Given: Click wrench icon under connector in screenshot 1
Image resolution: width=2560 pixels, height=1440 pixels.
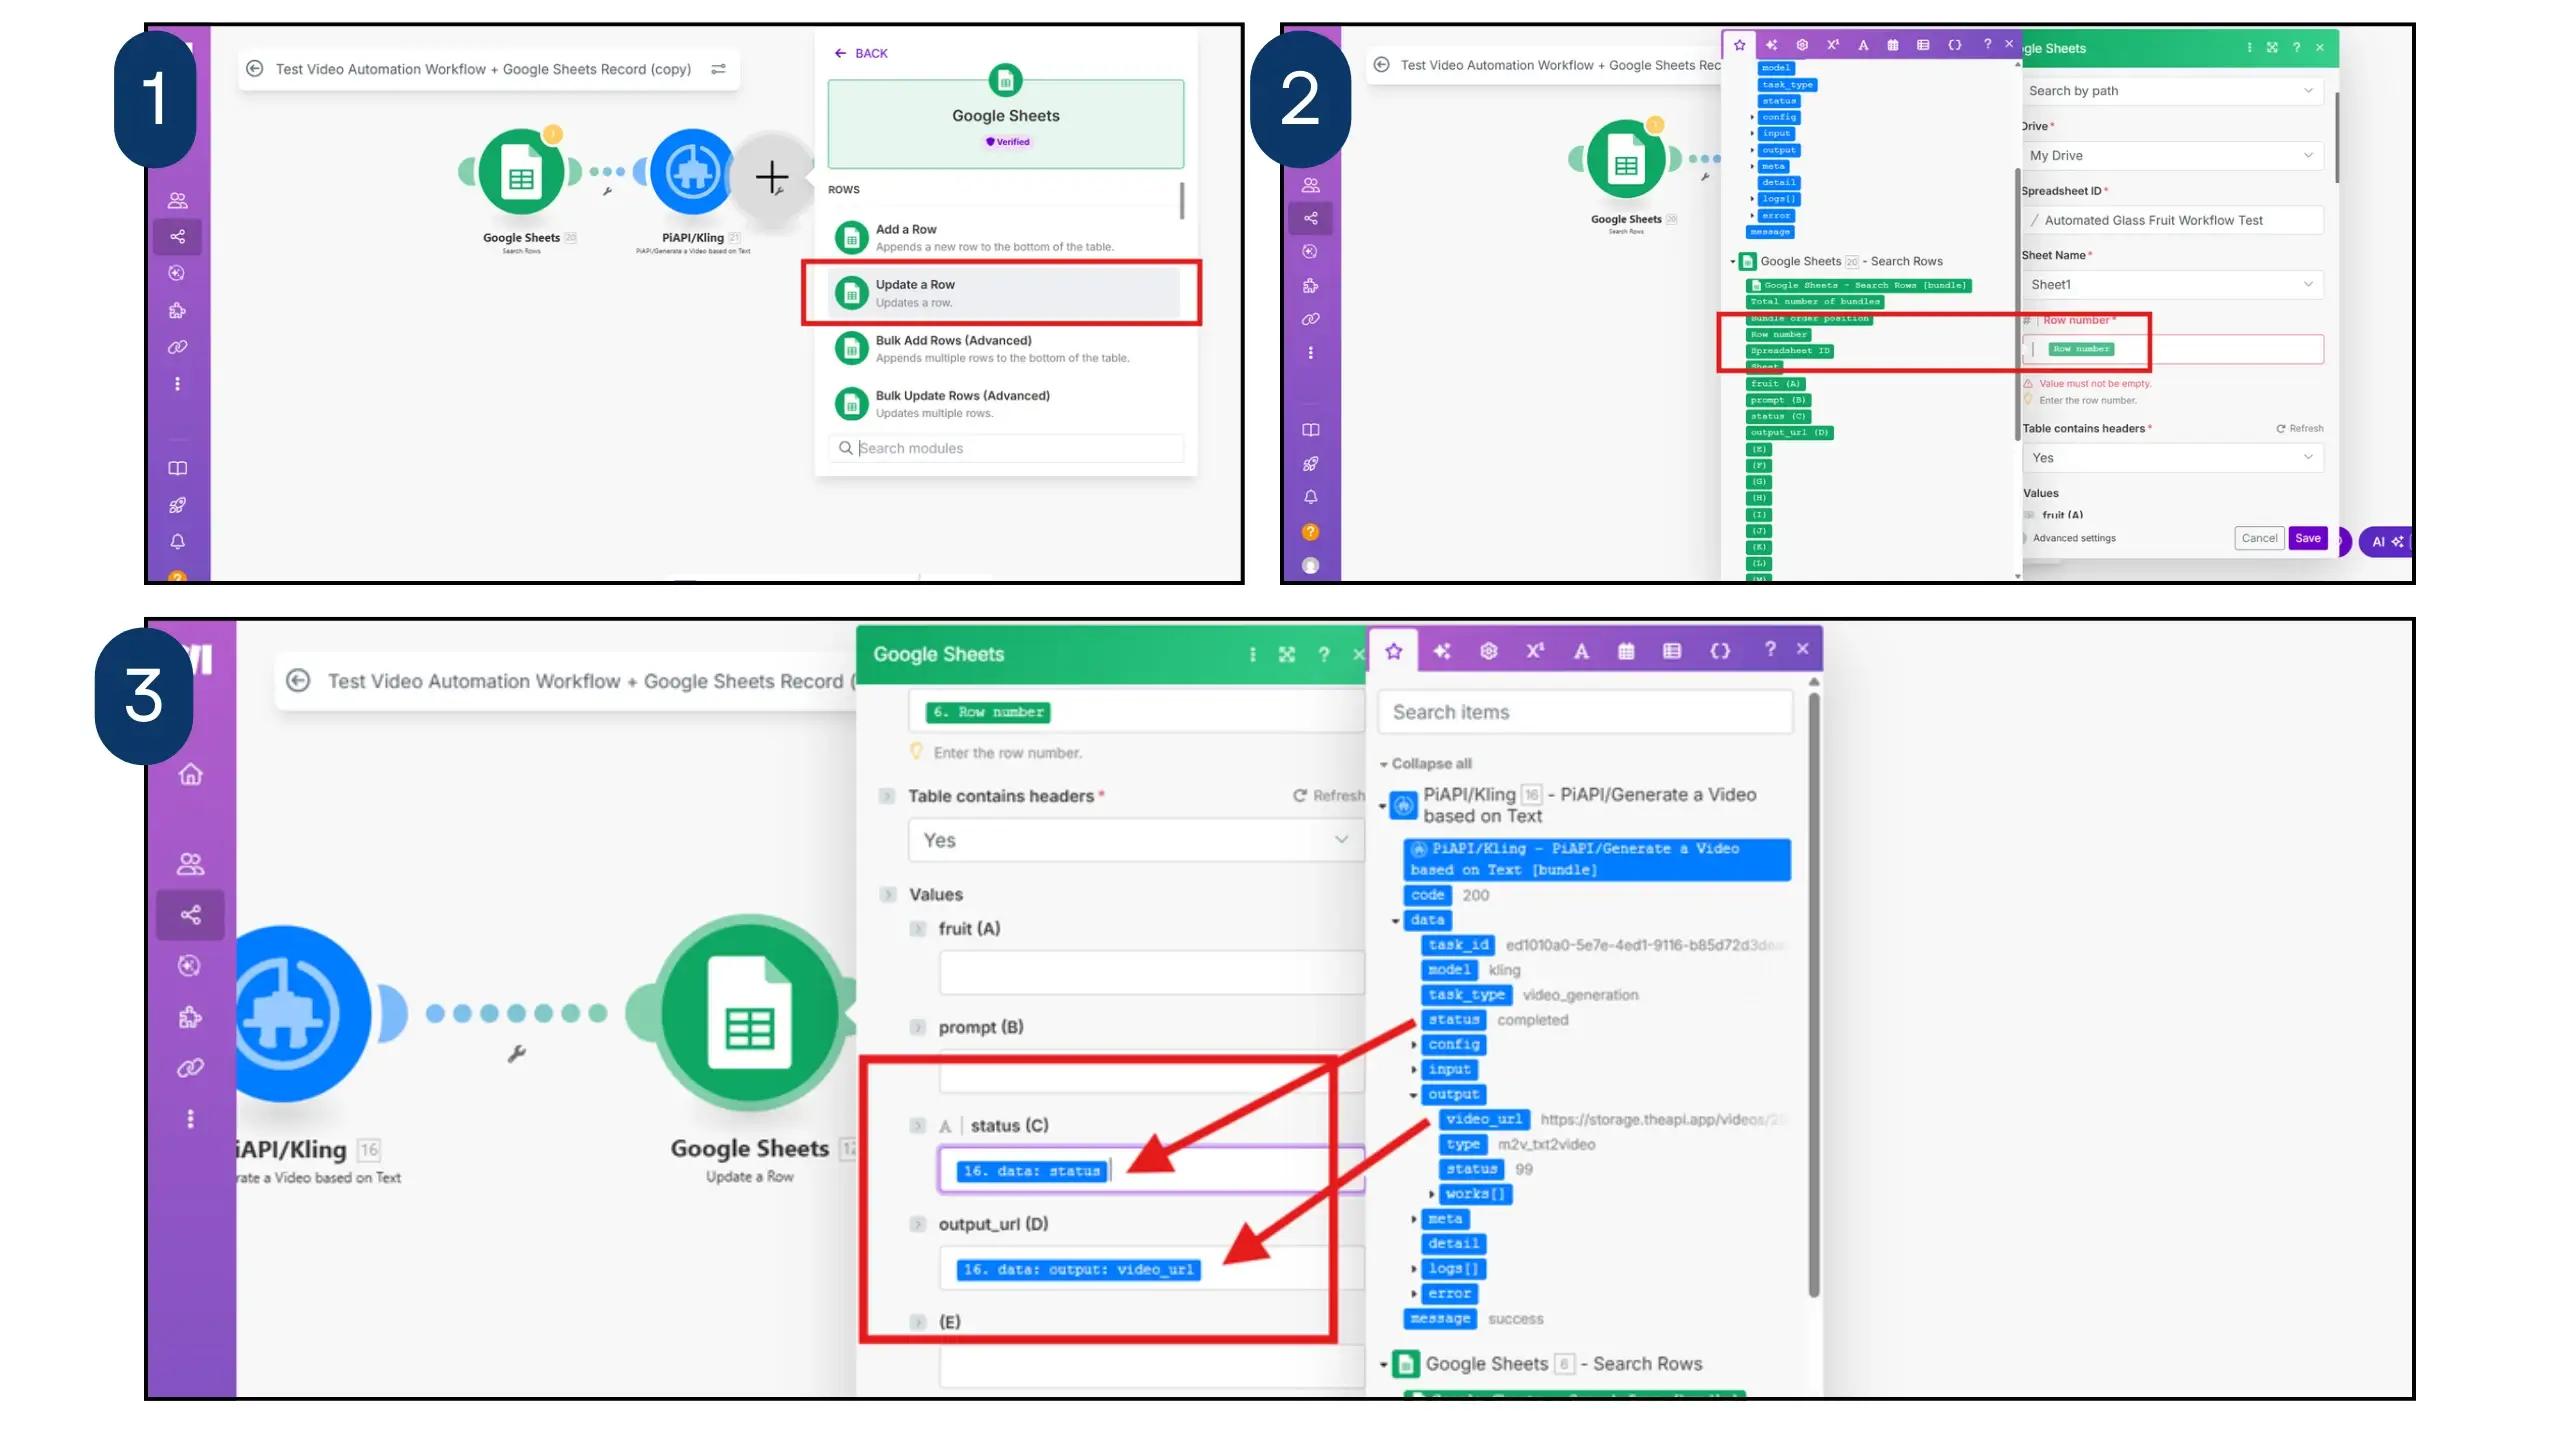Looking at the screenshot, I should coord(607,191).
